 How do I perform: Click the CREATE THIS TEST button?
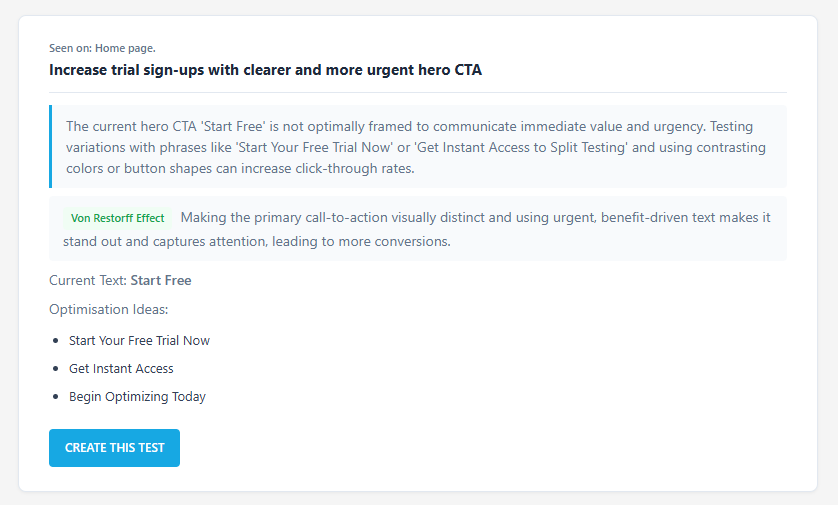point(114,448)
